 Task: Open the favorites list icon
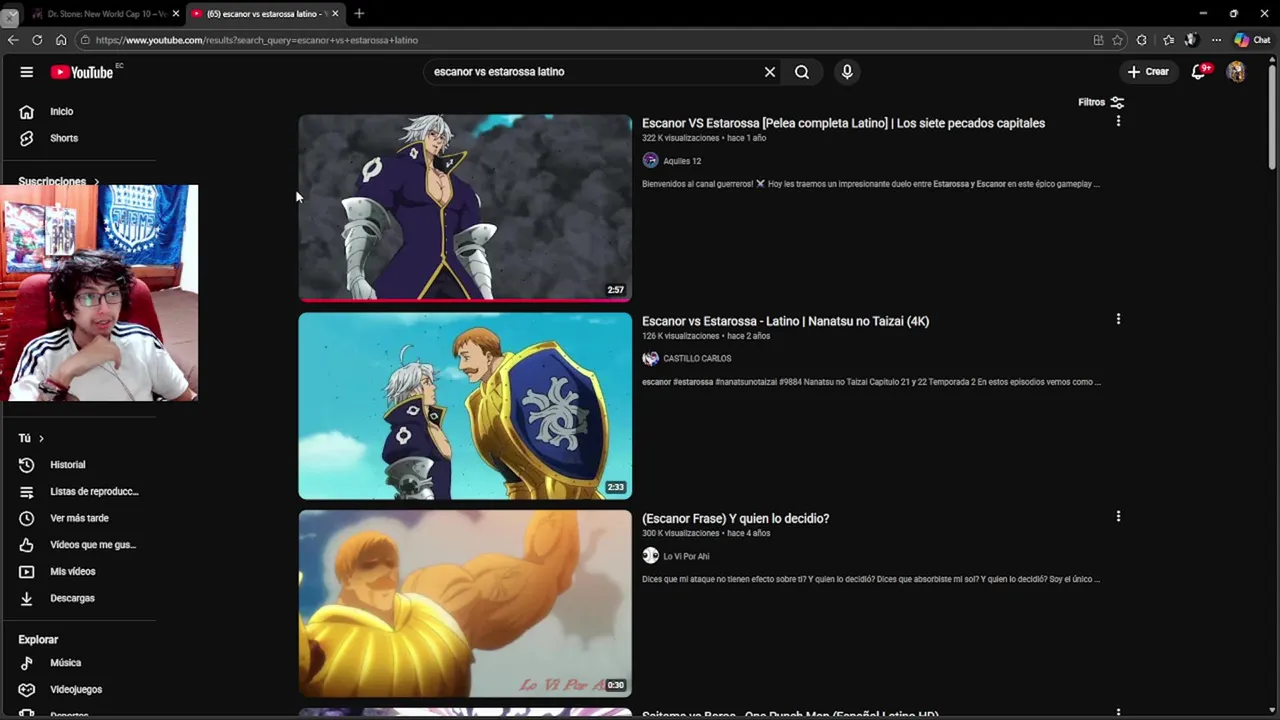[1168, 40]
